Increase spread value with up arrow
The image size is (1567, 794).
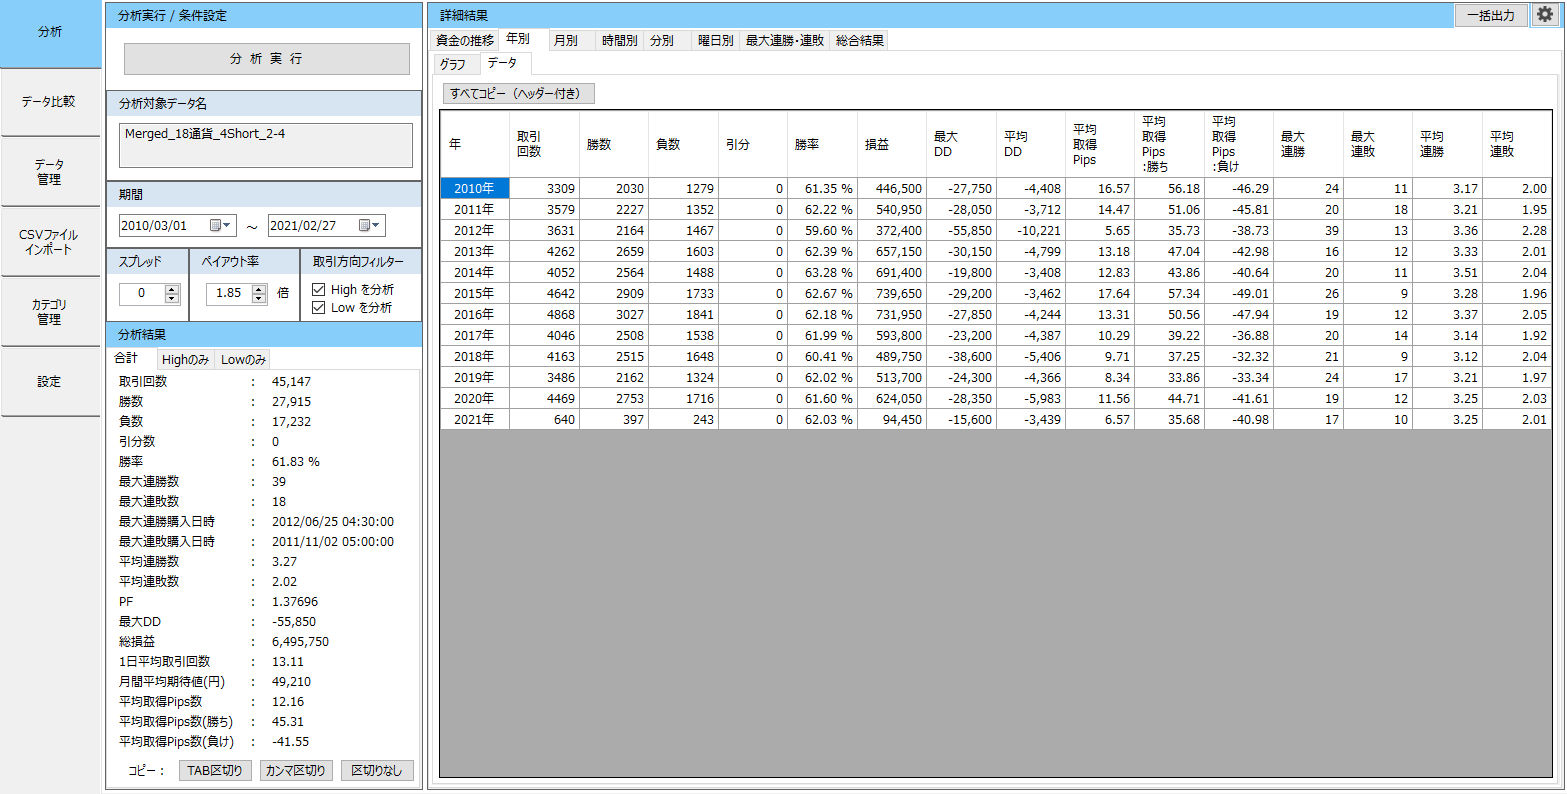pos(171,289)
